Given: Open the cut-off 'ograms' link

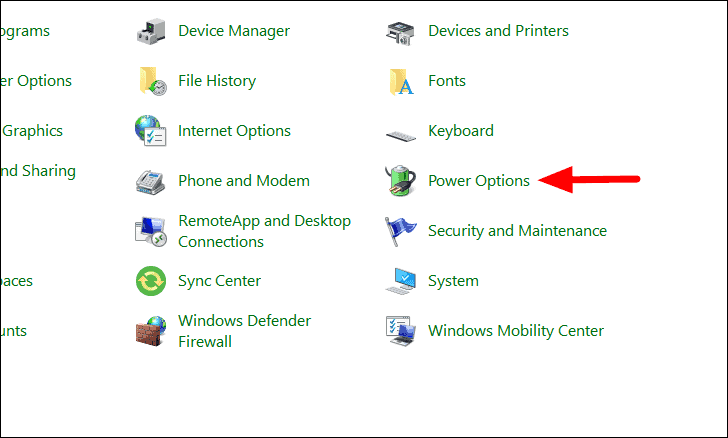Looking at the screenshot, I should (x=25, y=31).
